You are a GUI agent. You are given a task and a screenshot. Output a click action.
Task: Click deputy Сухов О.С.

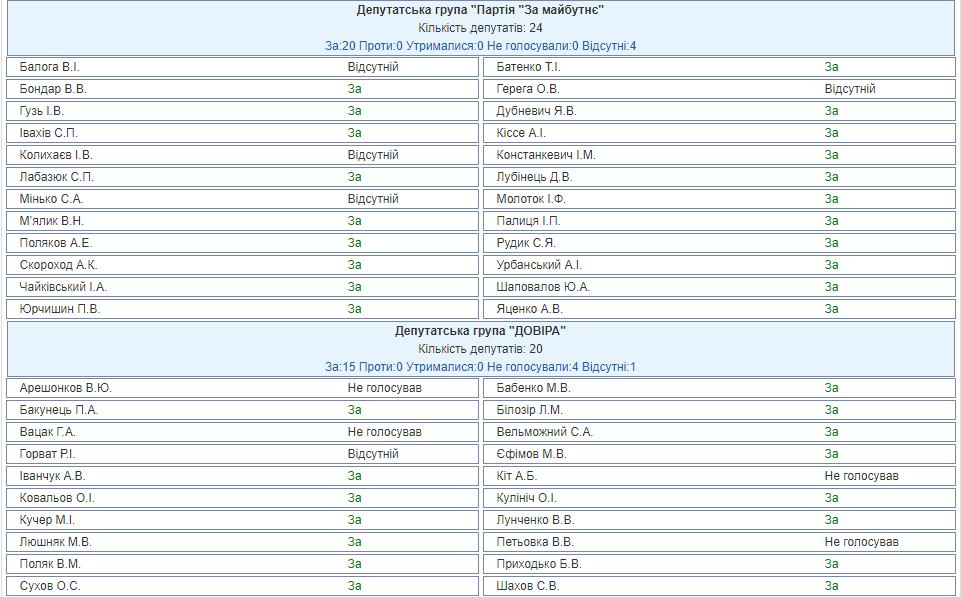coord(50,586)
